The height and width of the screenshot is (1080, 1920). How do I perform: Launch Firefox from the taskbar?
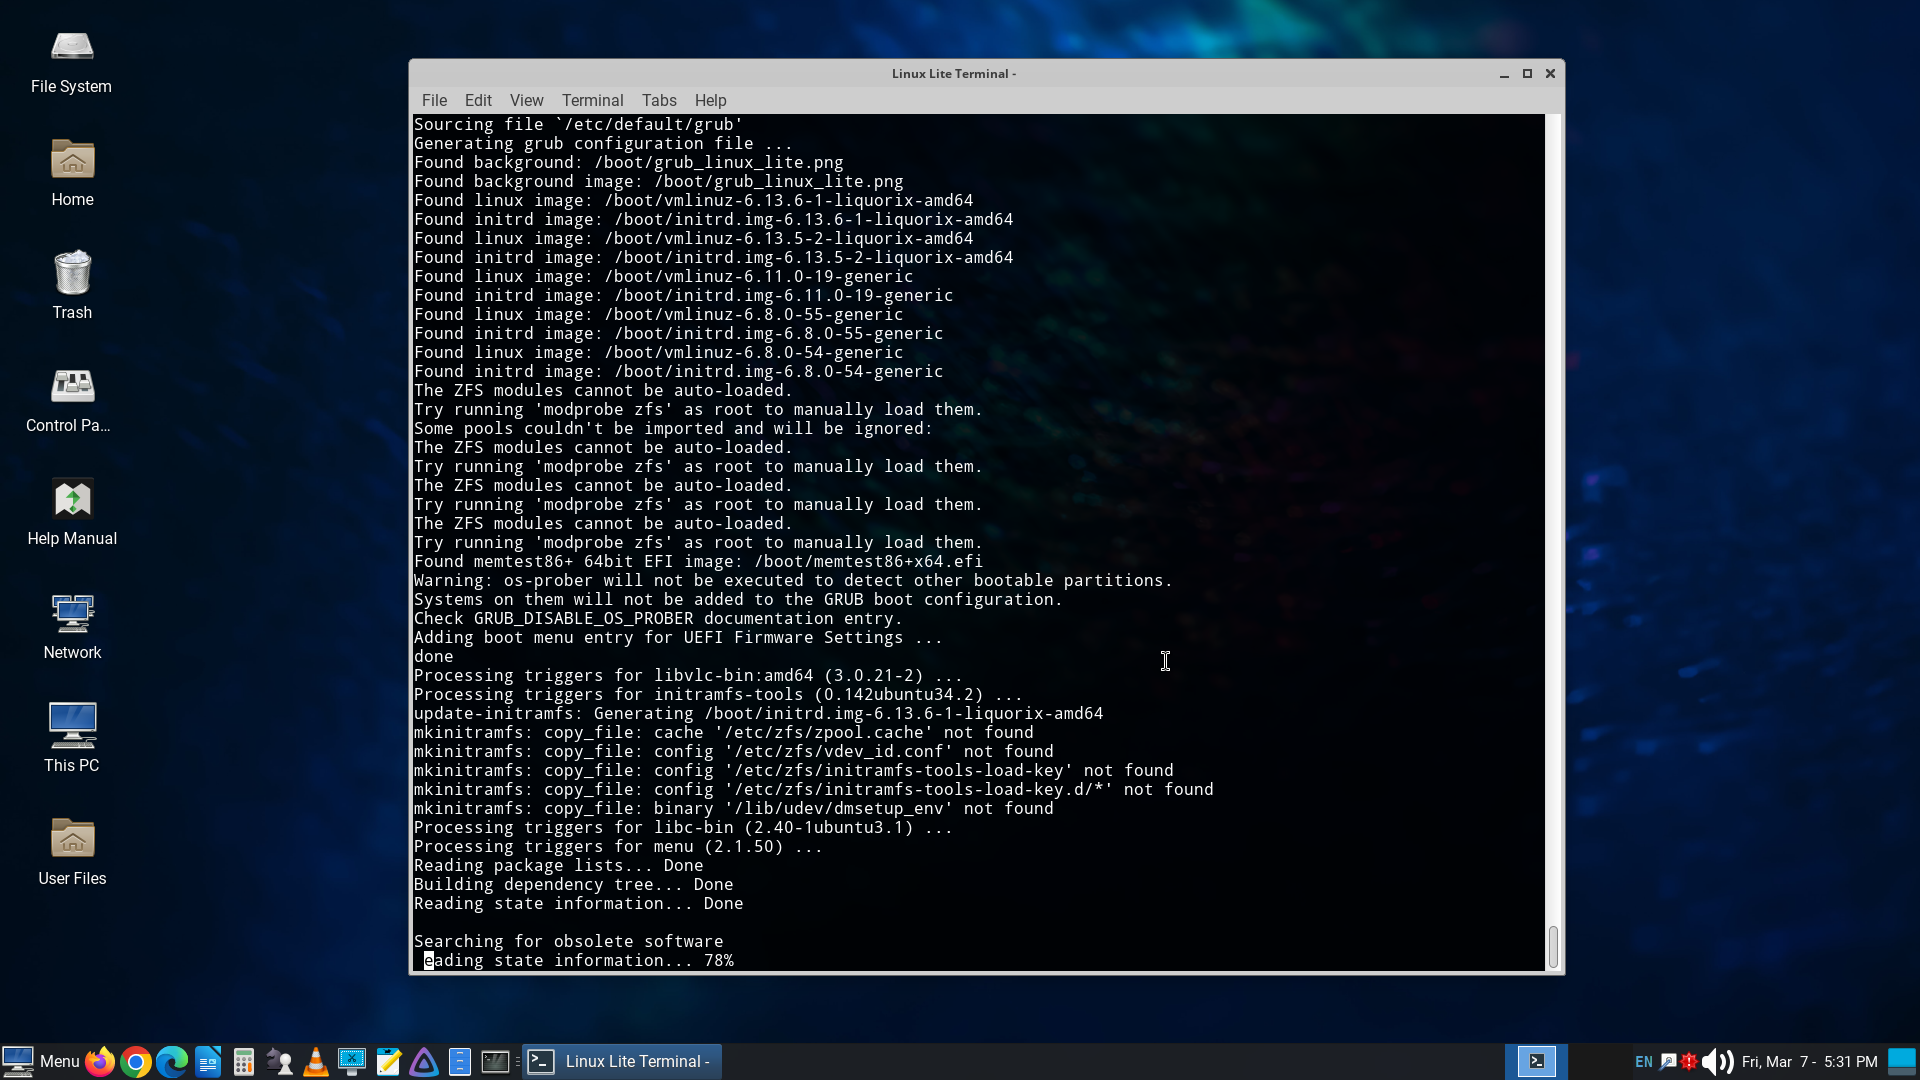tap(100, 1062)
